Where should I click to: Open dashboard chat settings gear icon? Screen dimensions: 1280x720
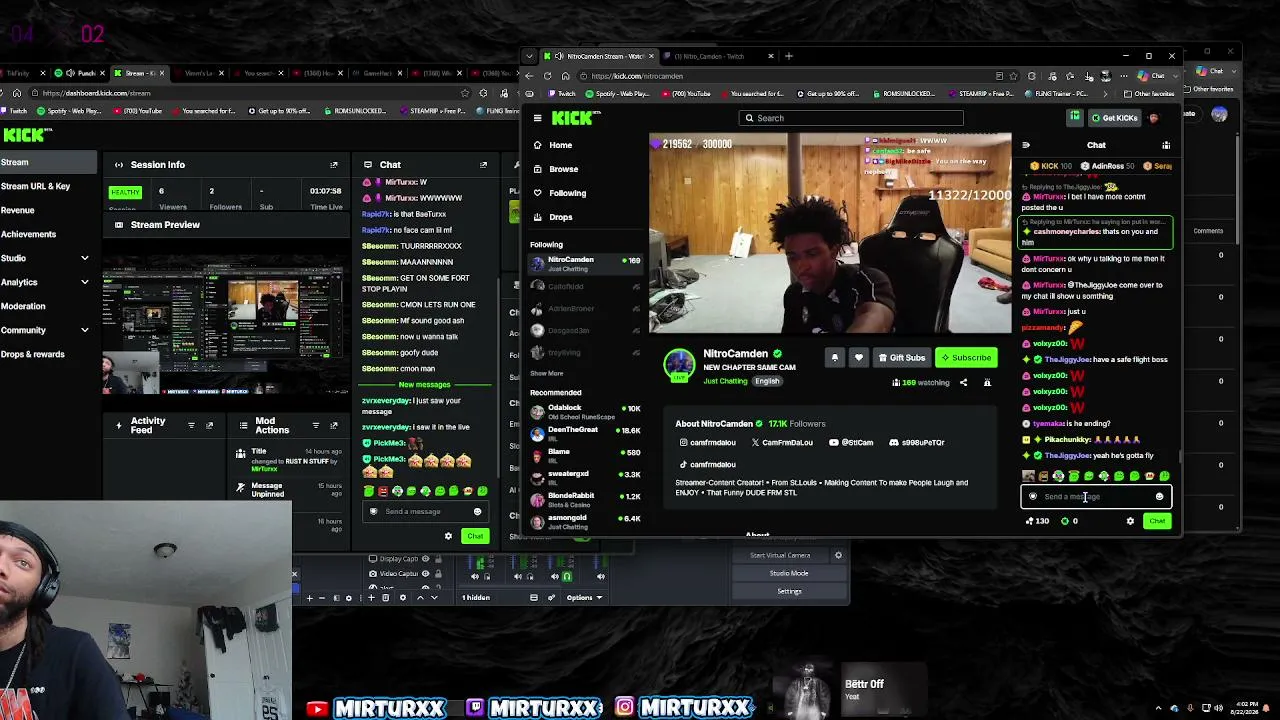[448, 536]
